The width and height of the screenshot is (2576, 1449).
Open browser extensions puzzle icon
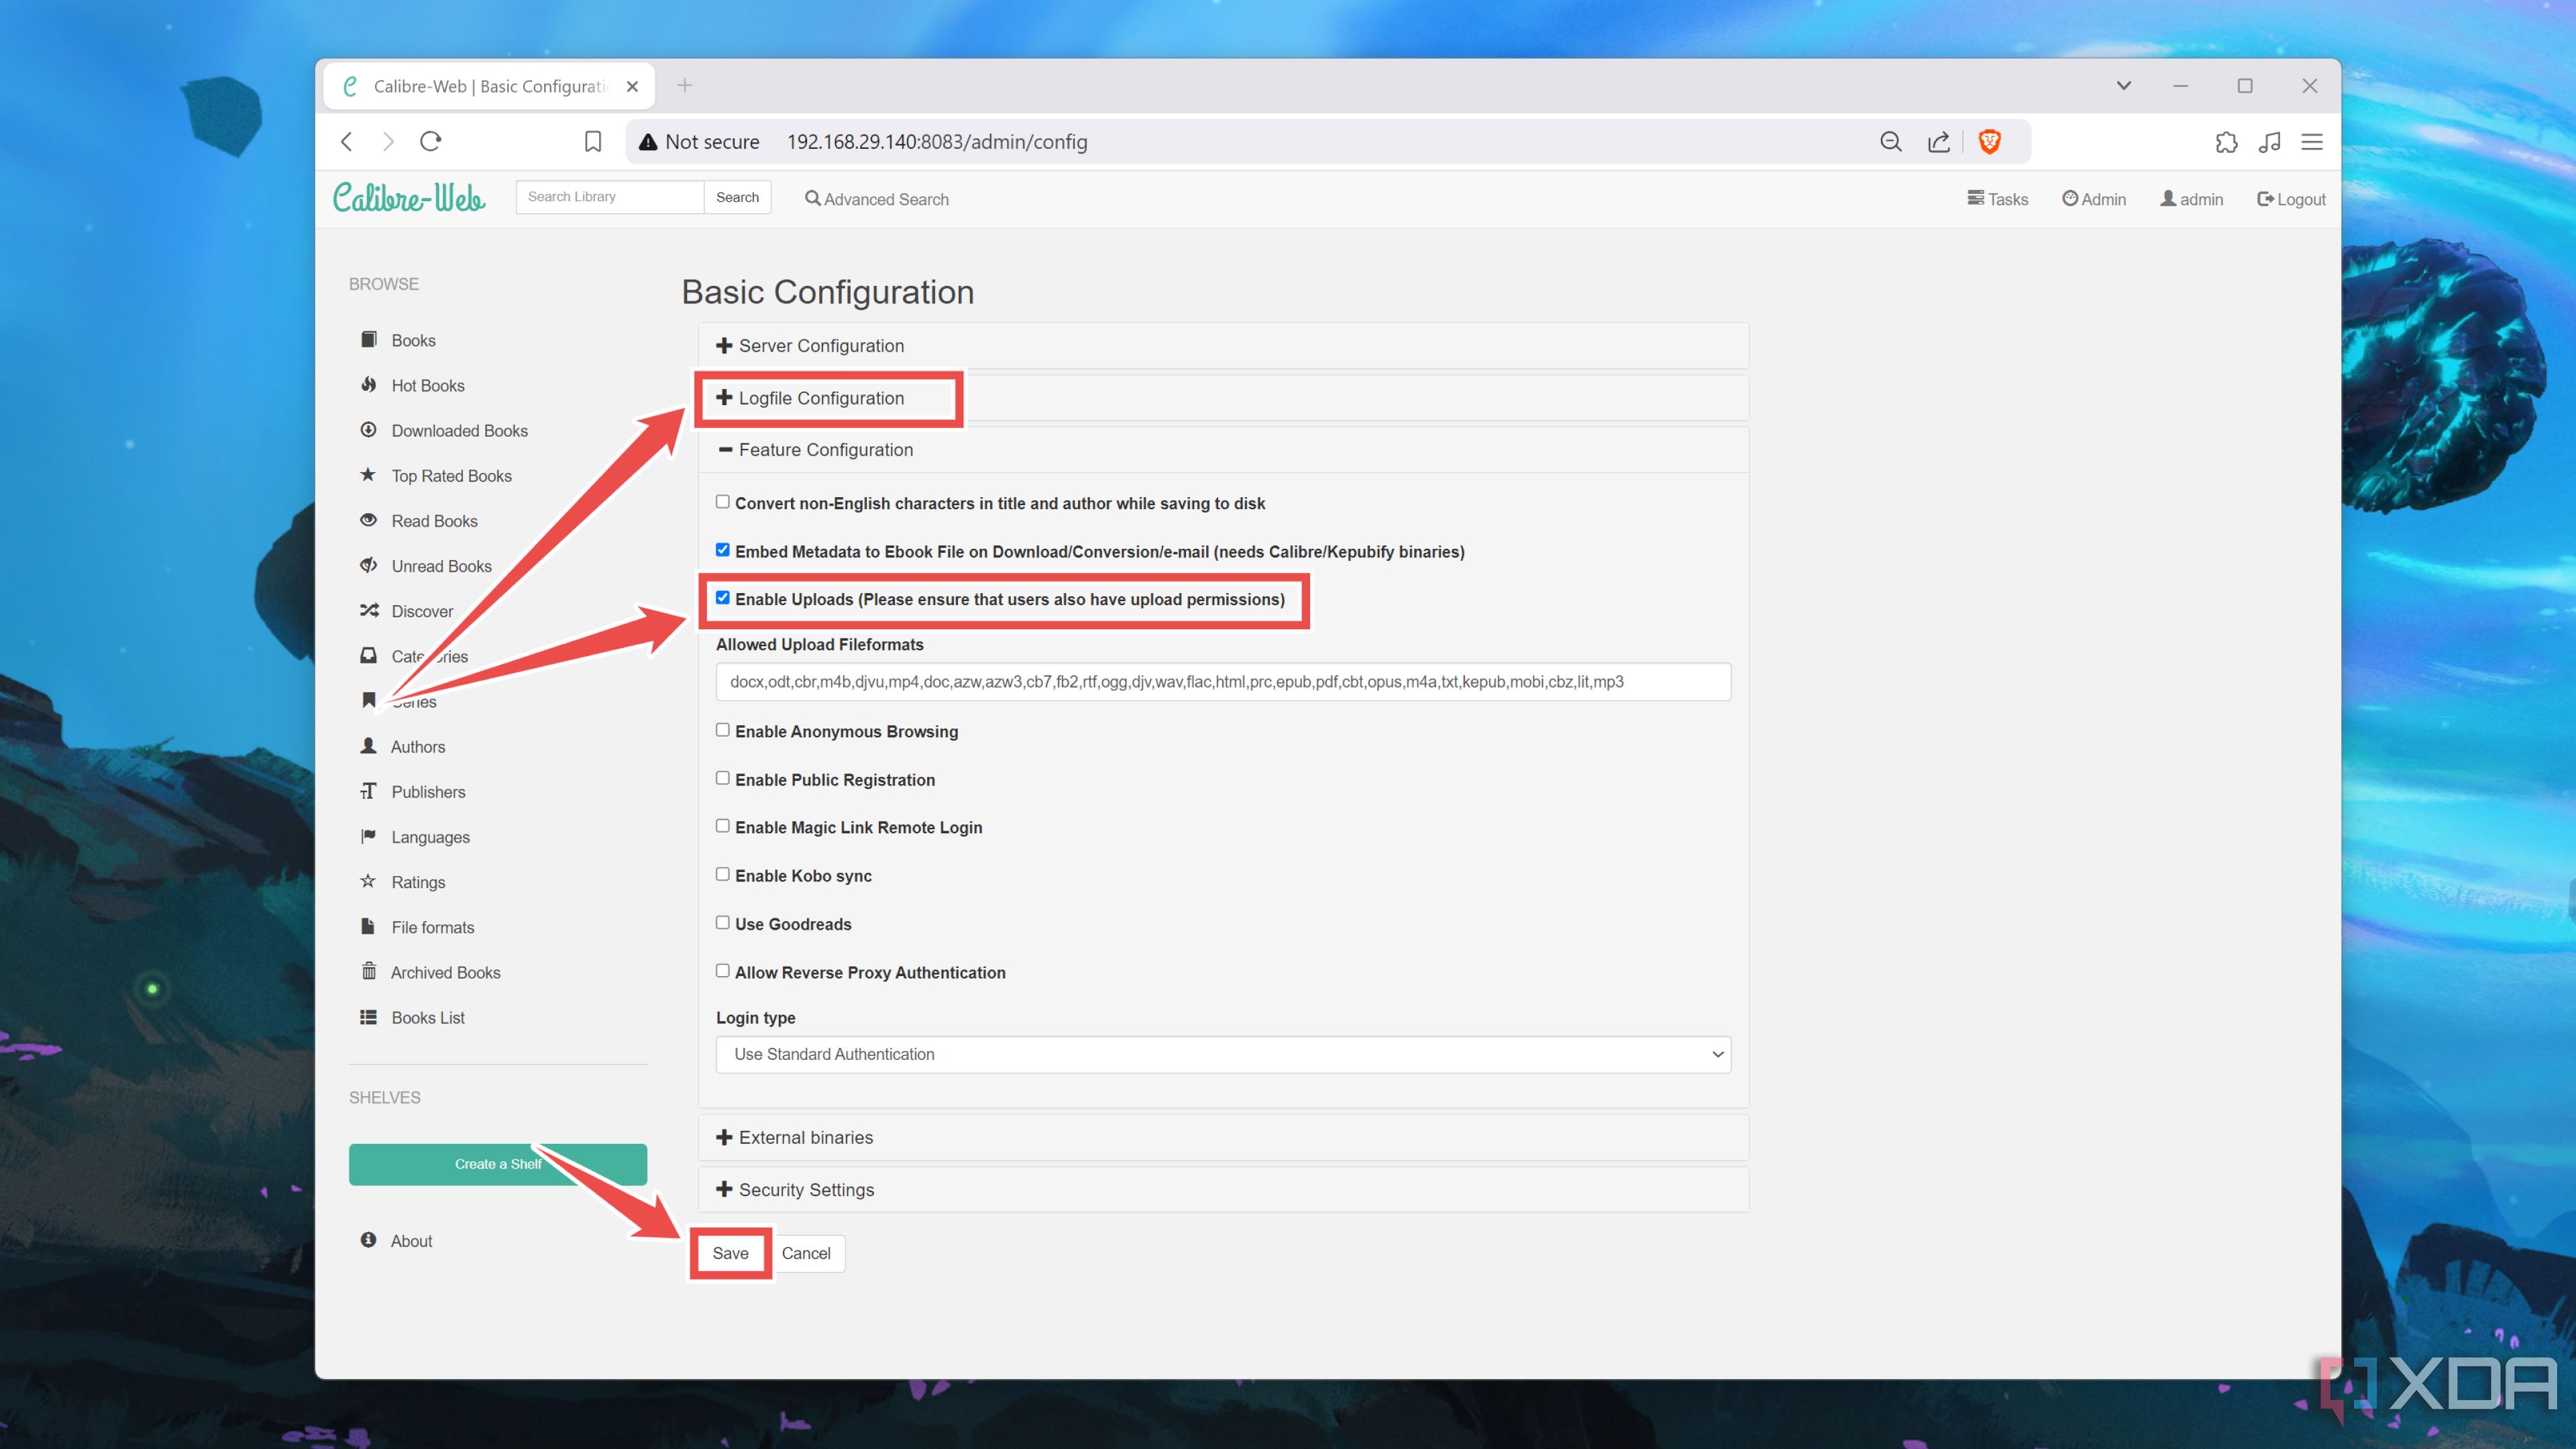[2226, 142]
